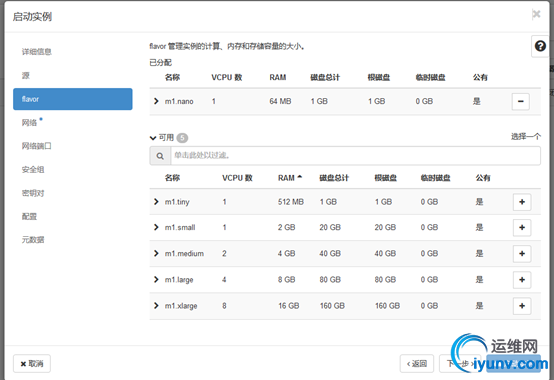The image size is (554, 380).
Task: Sort available flavors by VCPU 数 column
Action: [x=237, y=178]
